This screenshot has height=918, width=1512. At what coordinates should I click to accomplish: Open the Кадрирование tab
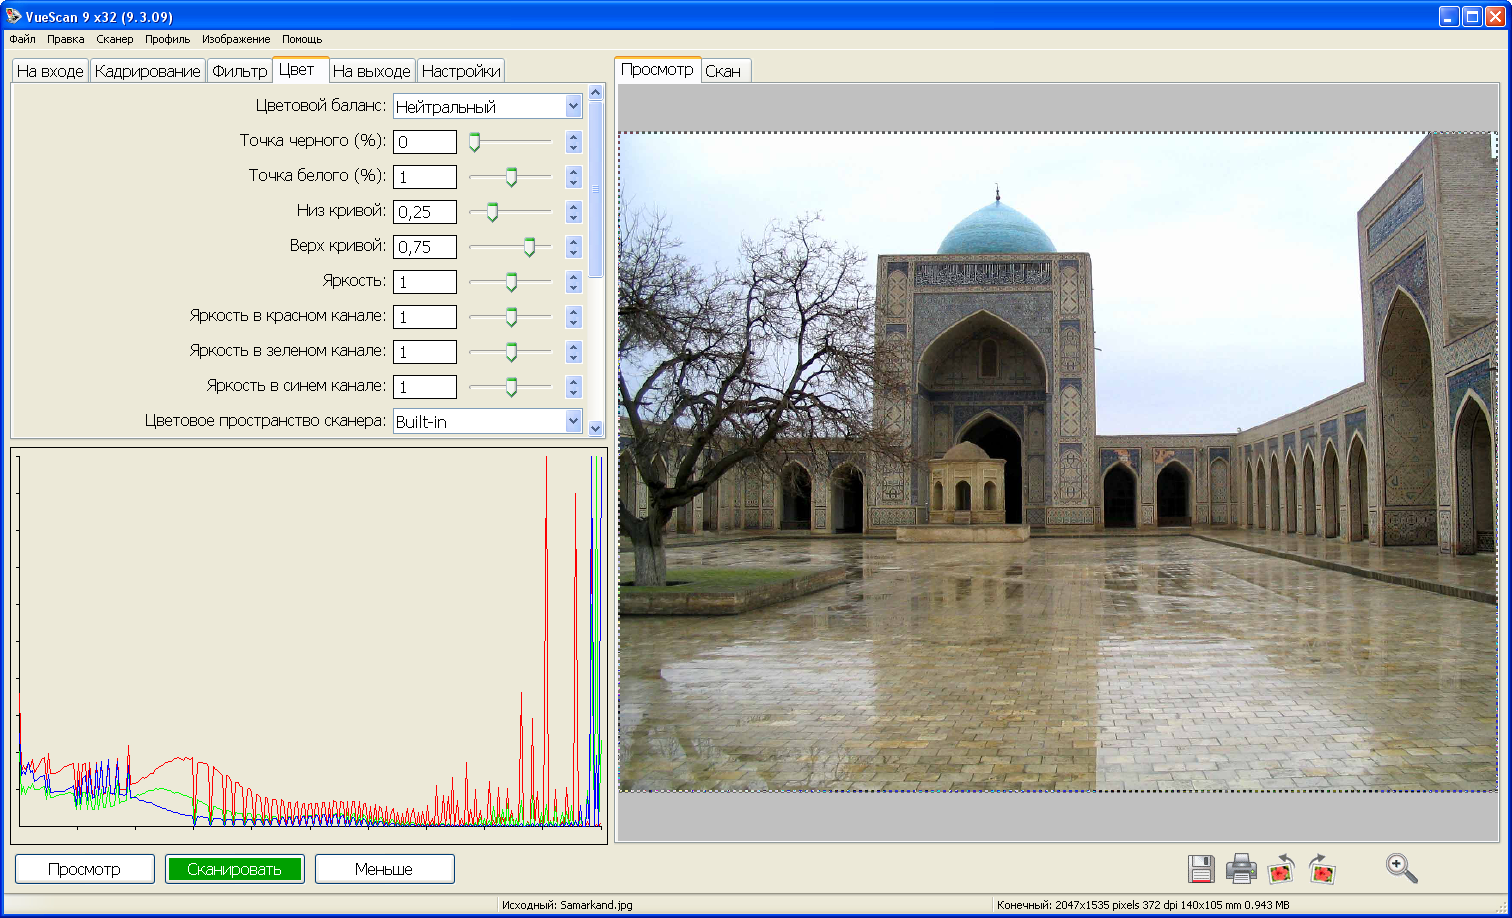tap(147, 71)
